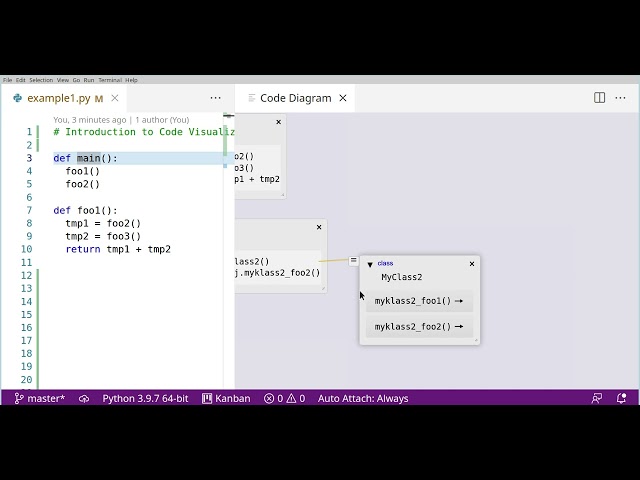The image size is (640, 480).
Task: Close the example1.py tab
Action: point(115,98)
